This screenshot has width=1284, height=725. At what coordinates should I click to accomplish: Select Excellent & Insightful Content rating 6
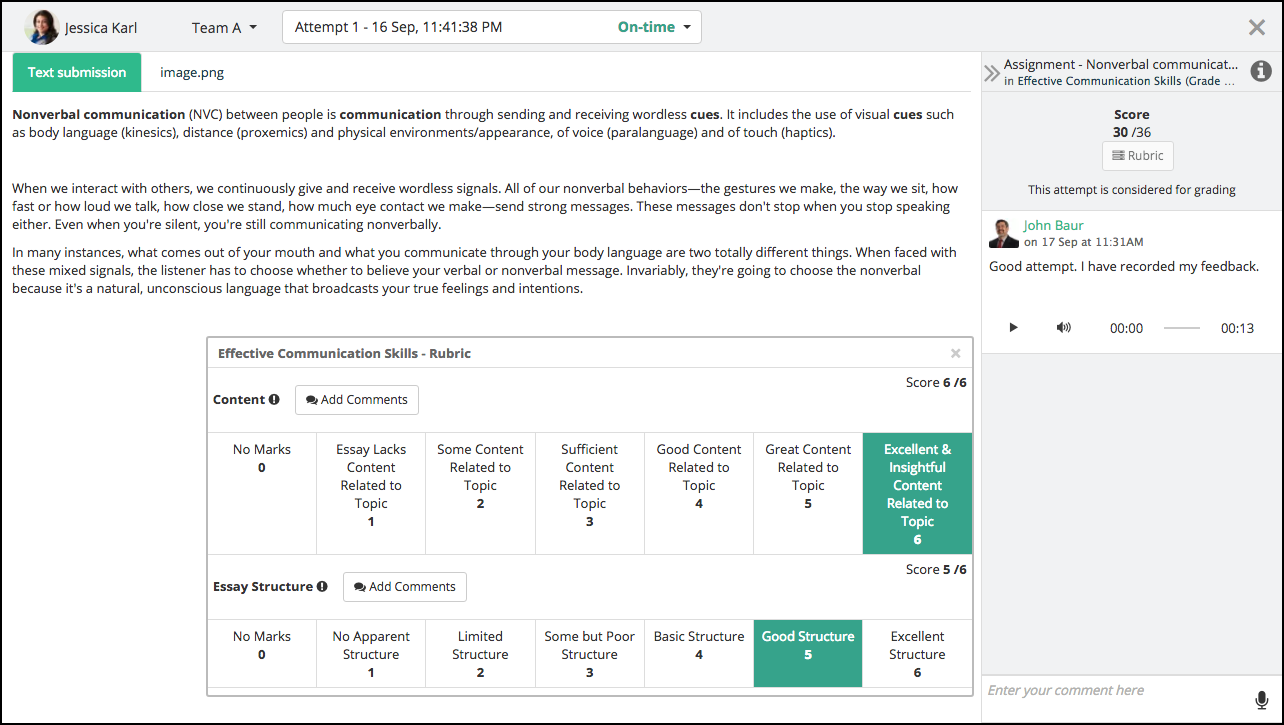click(917, 494)
